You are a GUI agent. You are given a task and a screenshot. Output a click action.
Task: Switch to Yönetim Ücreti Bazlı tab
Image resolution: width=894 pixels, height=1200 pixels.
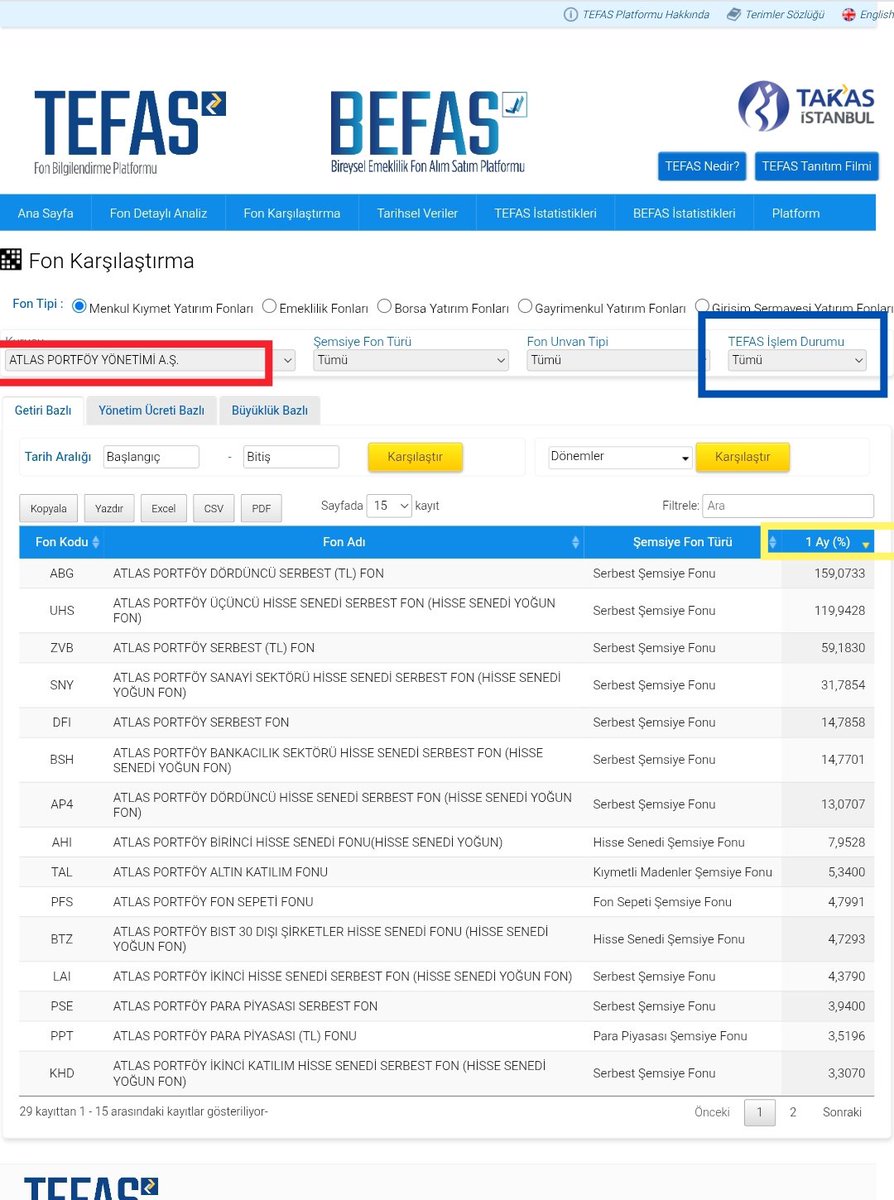pos(151,410)
